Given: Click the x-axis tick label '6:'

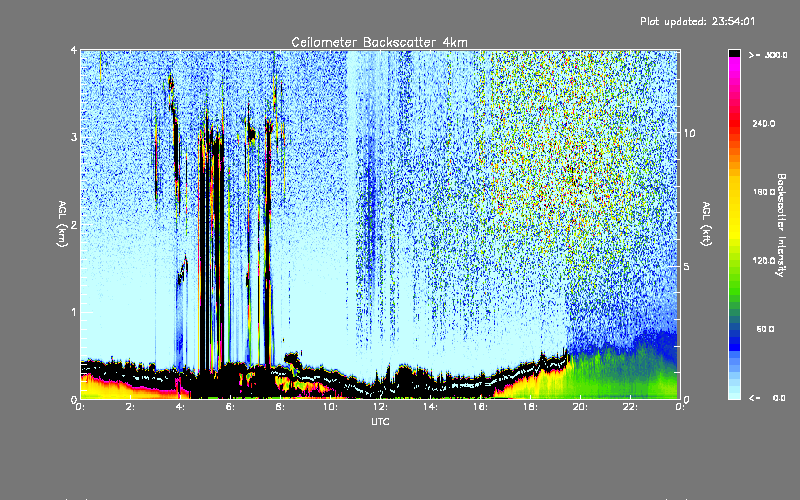Looking at the screenshot, I should point(231,407).
